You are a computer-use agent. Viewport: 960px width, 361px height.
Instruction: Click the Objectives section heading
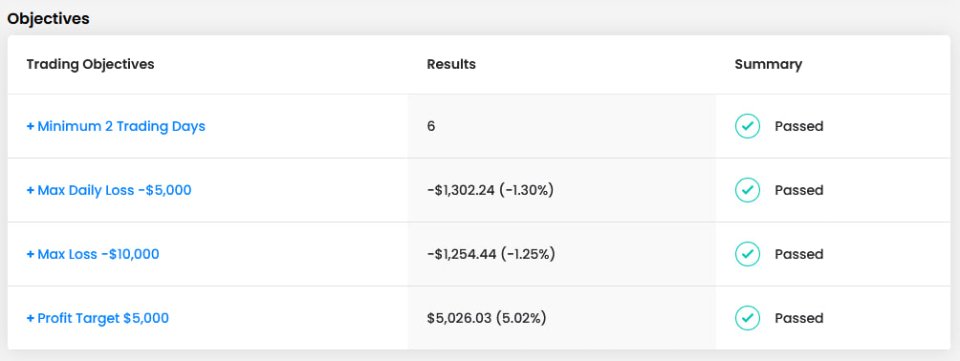pyautogui.click(x=48, y=18)
